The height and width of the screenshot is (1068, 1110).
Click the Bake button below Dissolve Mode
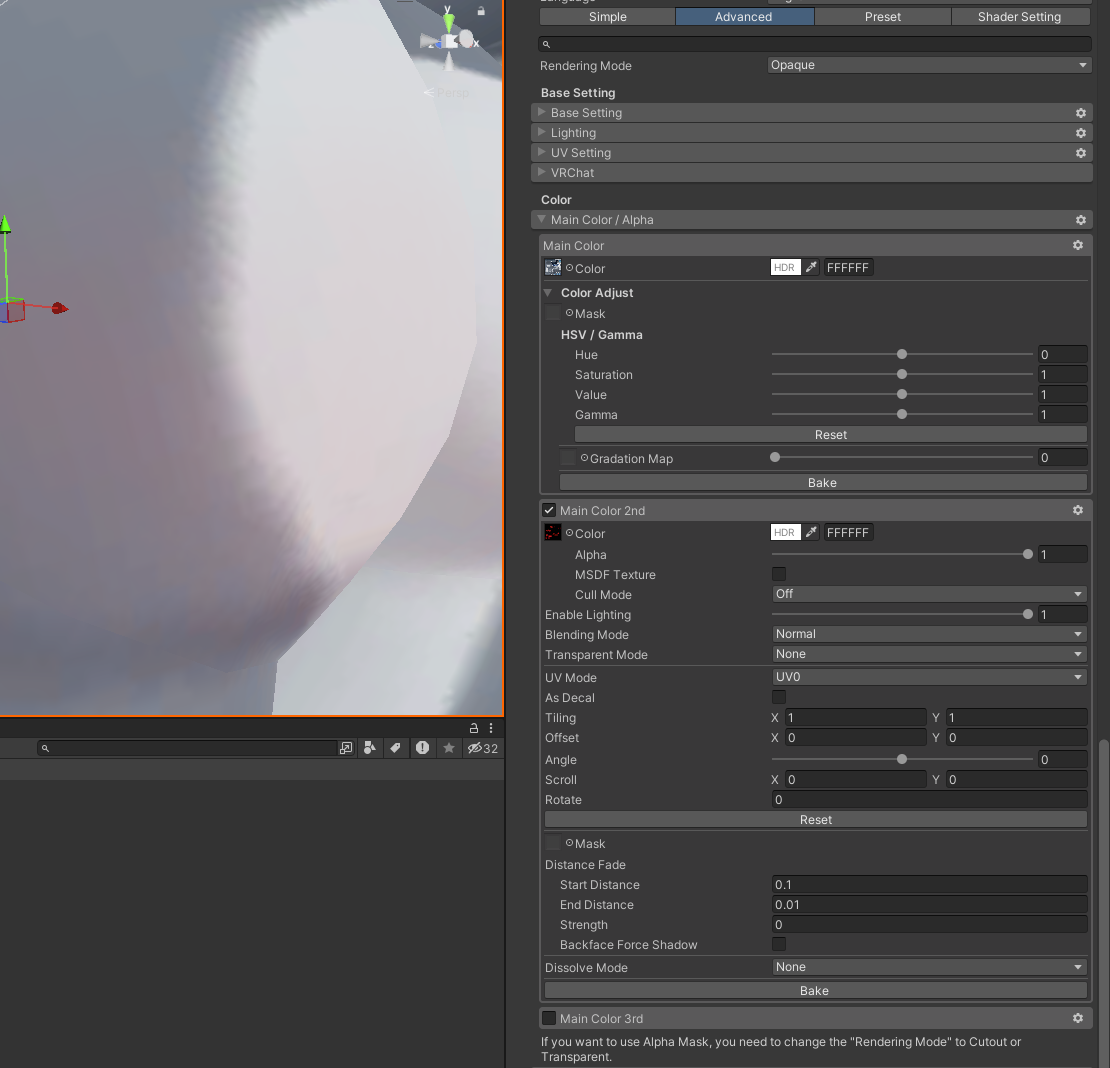click(815, 990)
